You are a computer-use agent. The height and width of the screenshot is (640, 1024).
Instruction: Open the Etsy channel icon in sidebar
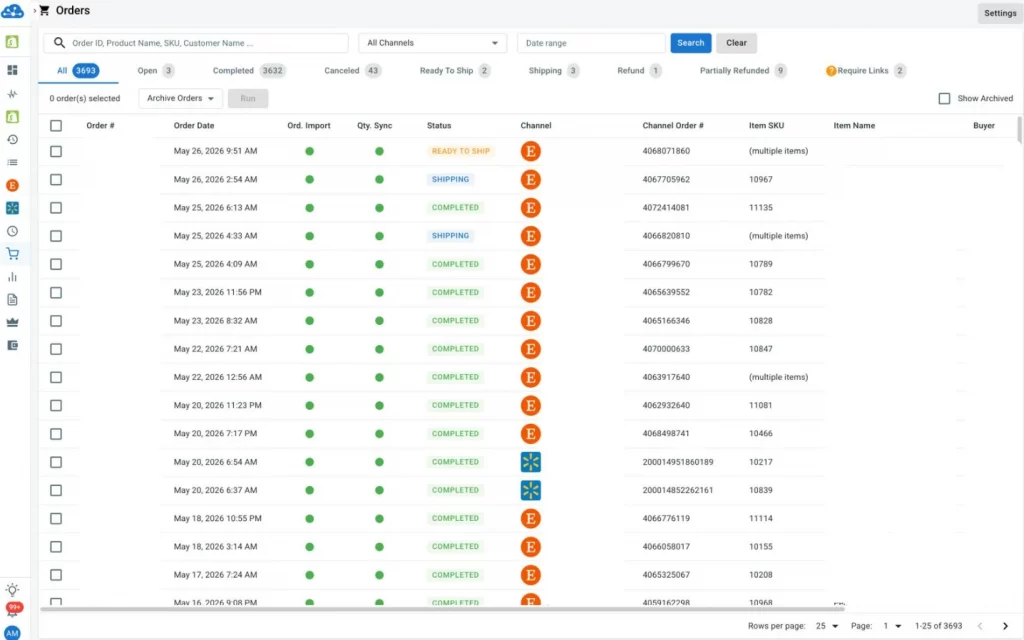tap(12, 185)
